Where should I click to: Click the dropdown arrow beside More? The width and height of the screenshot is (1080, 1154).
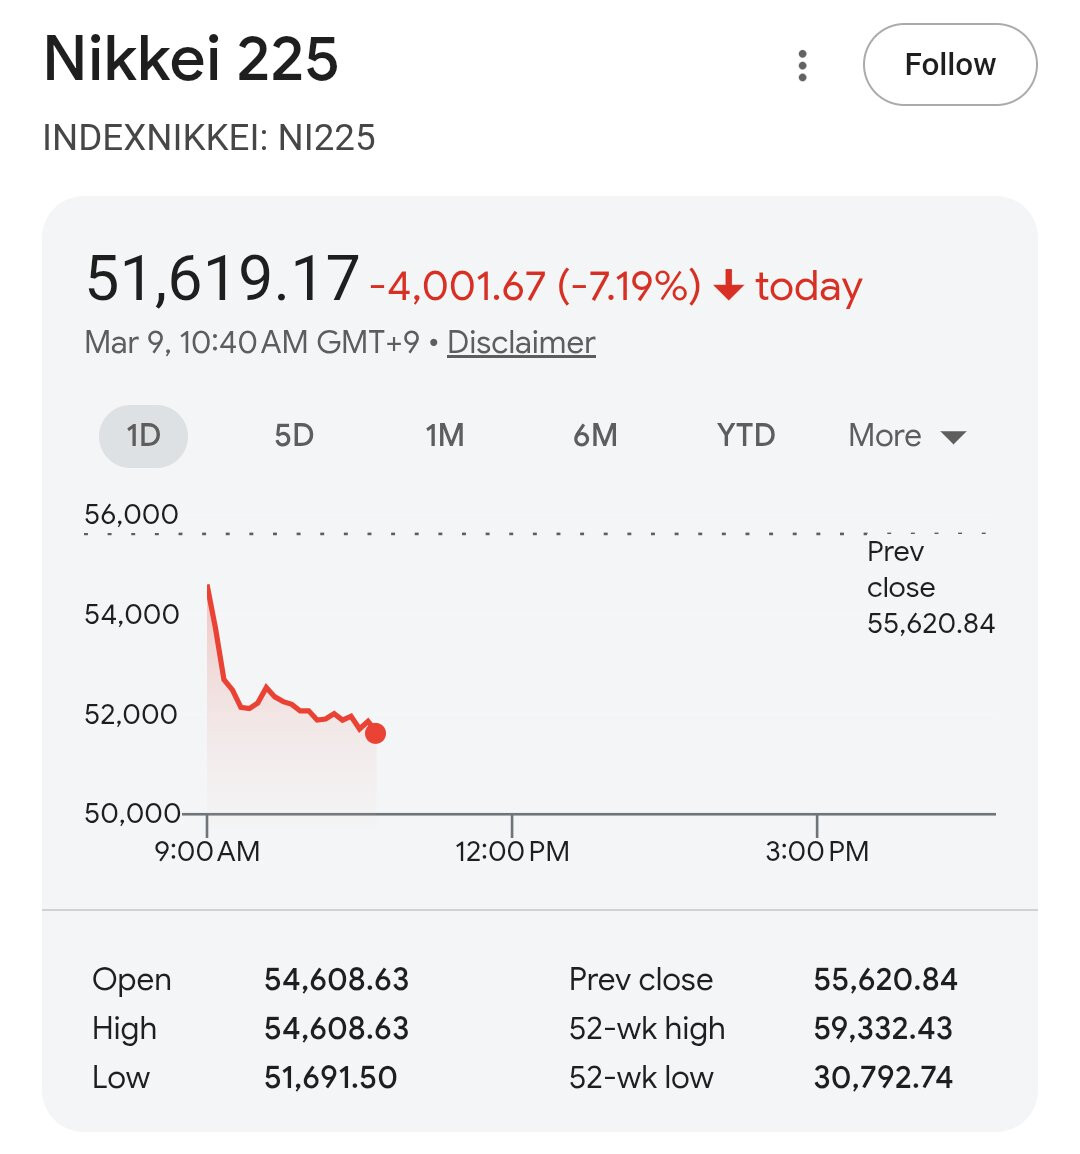[953, 437]
